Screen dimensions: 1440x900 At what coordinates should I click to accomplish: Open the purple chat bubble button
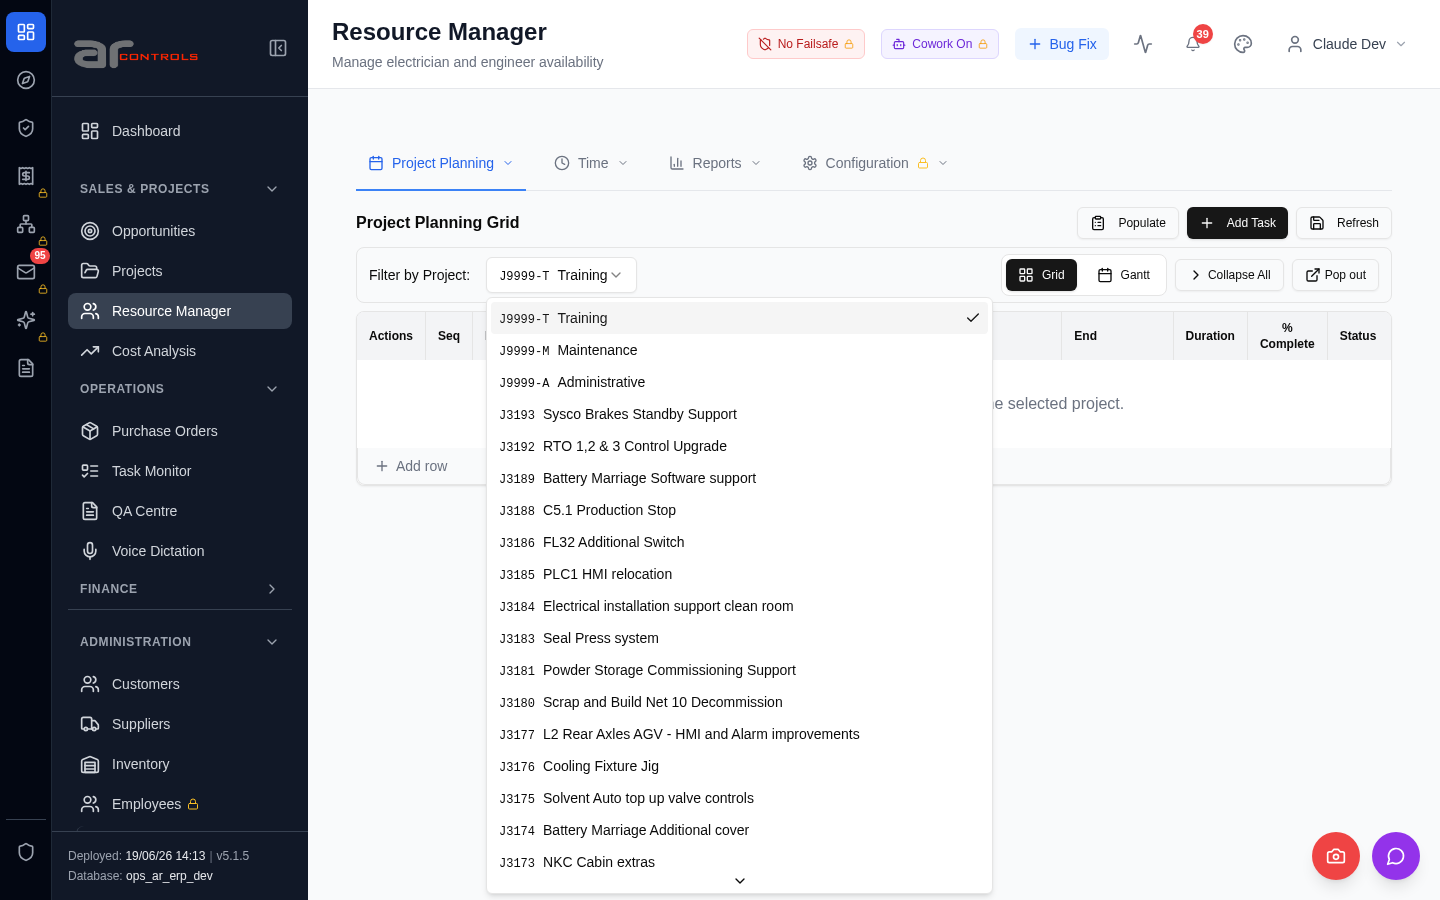[x=1396, y=856]
